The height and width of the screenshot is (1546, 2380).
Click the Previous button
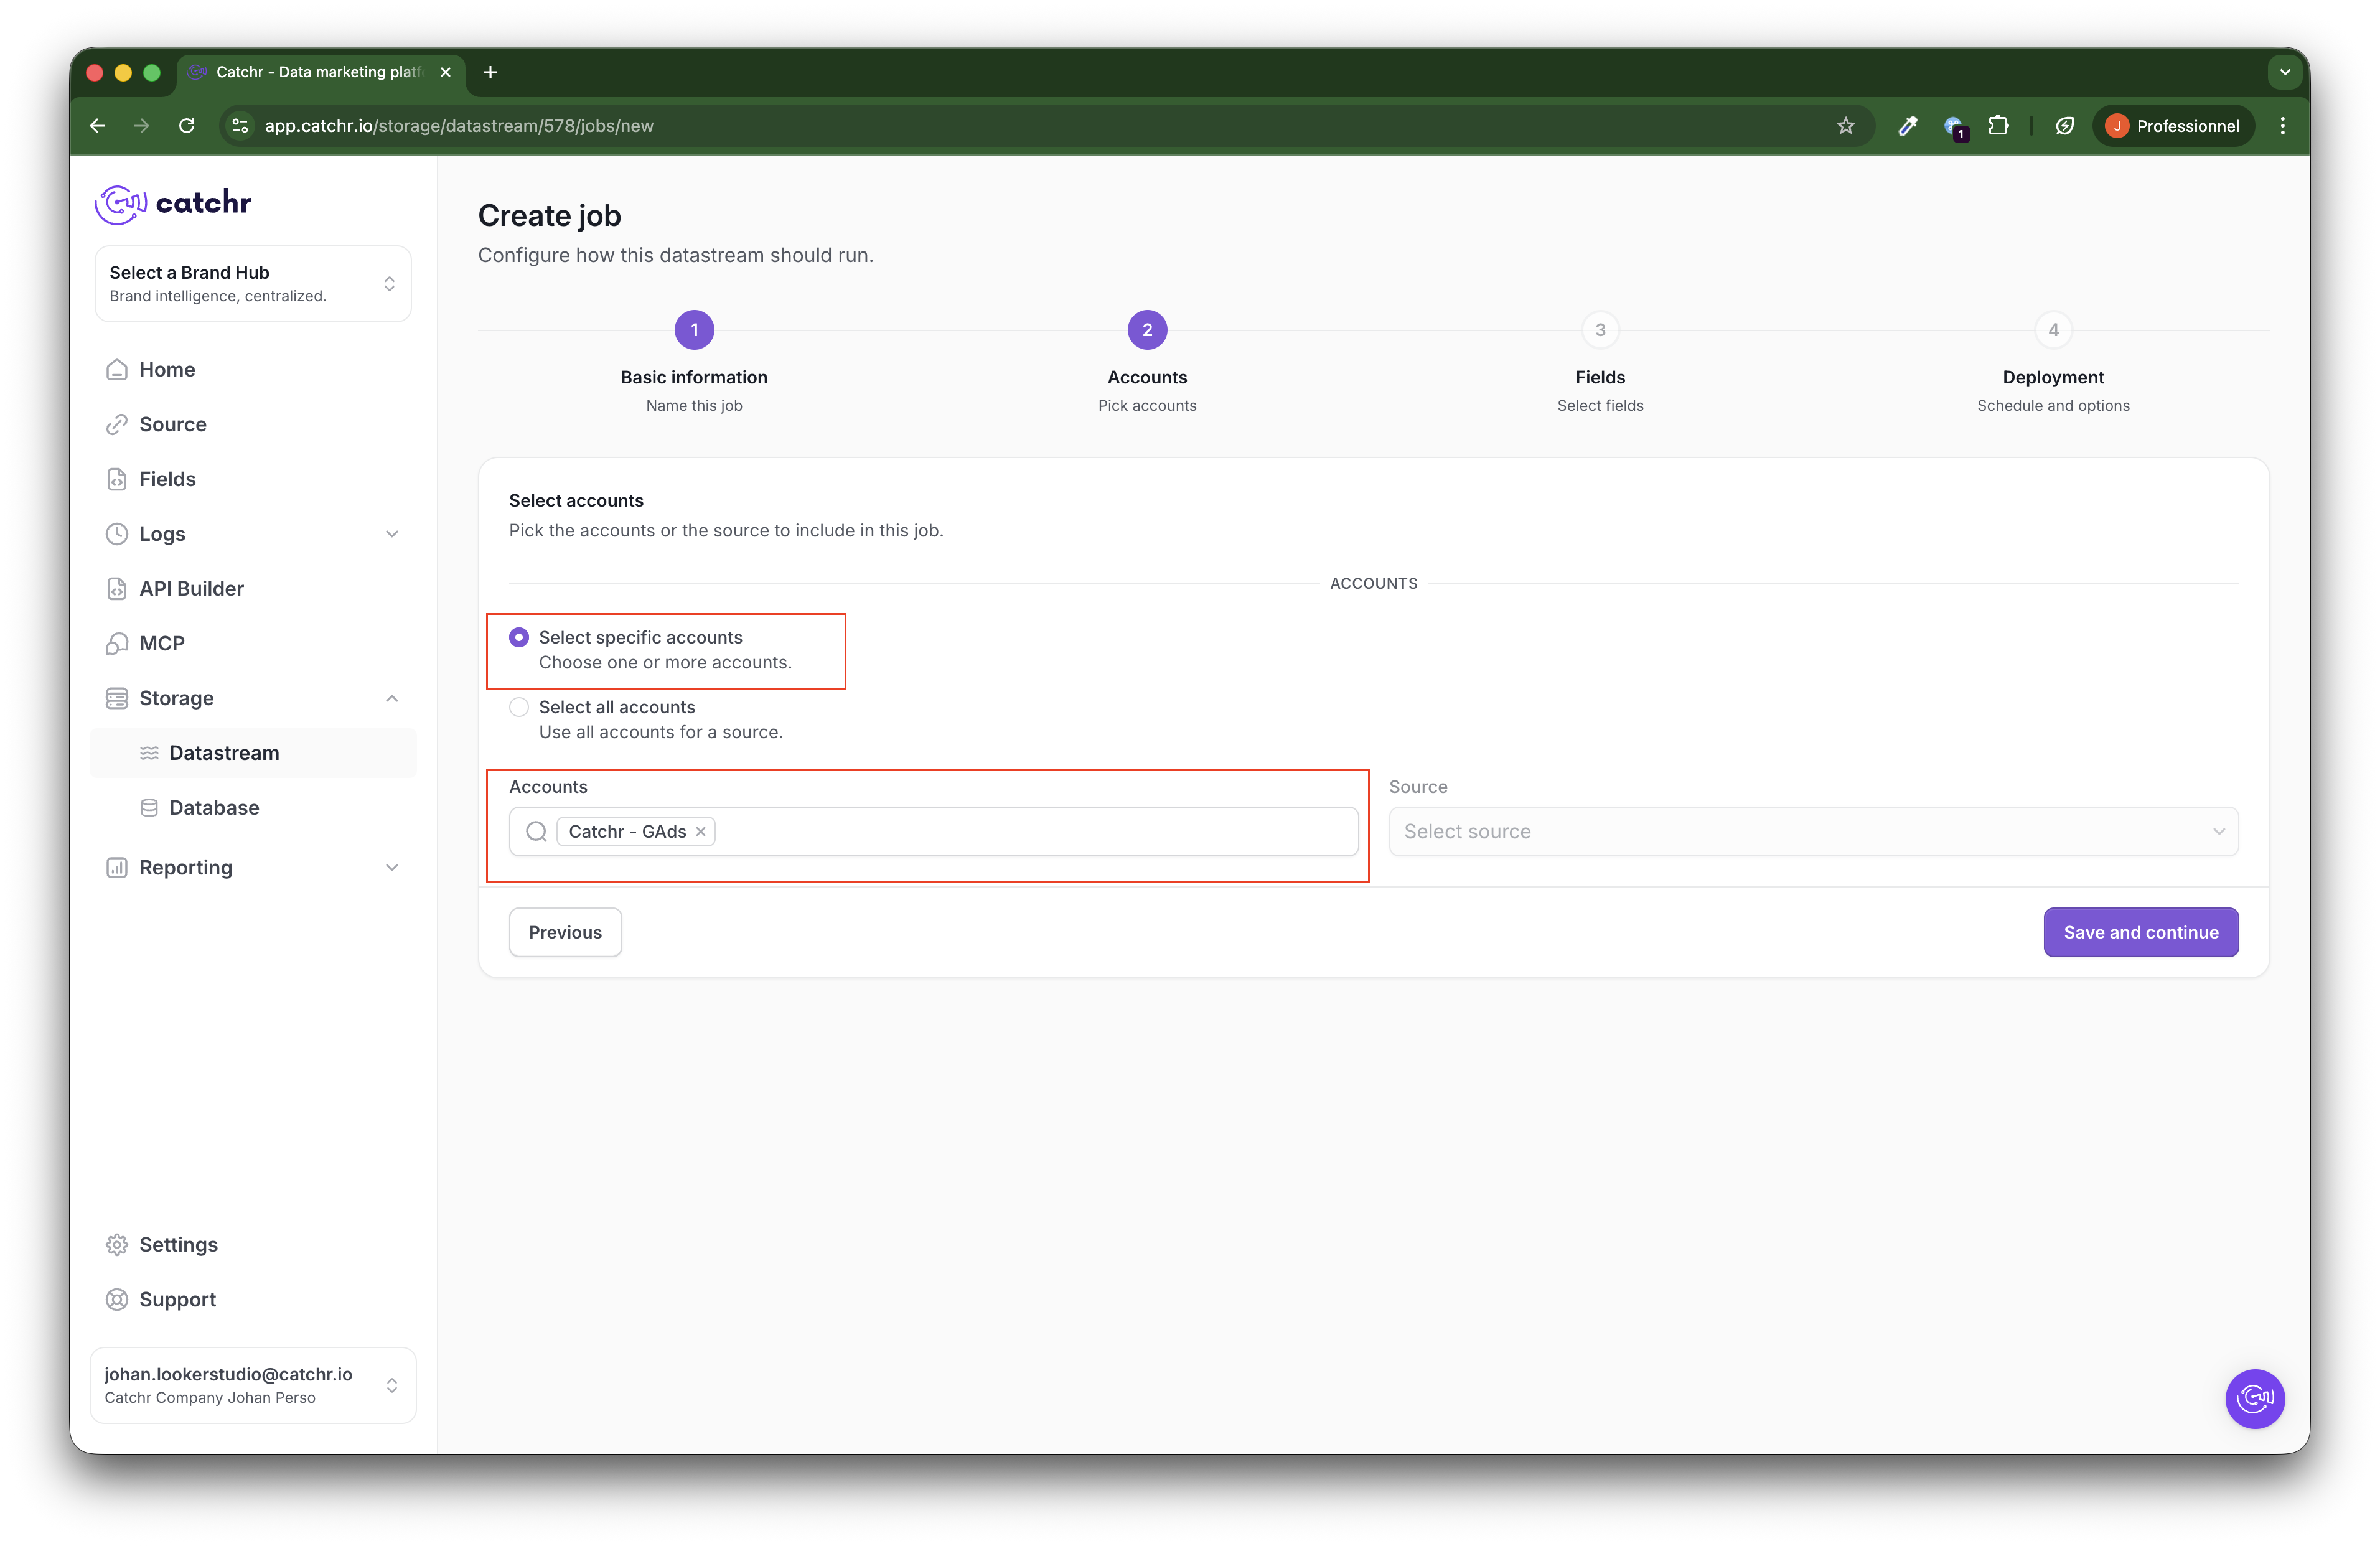[565, 932]
